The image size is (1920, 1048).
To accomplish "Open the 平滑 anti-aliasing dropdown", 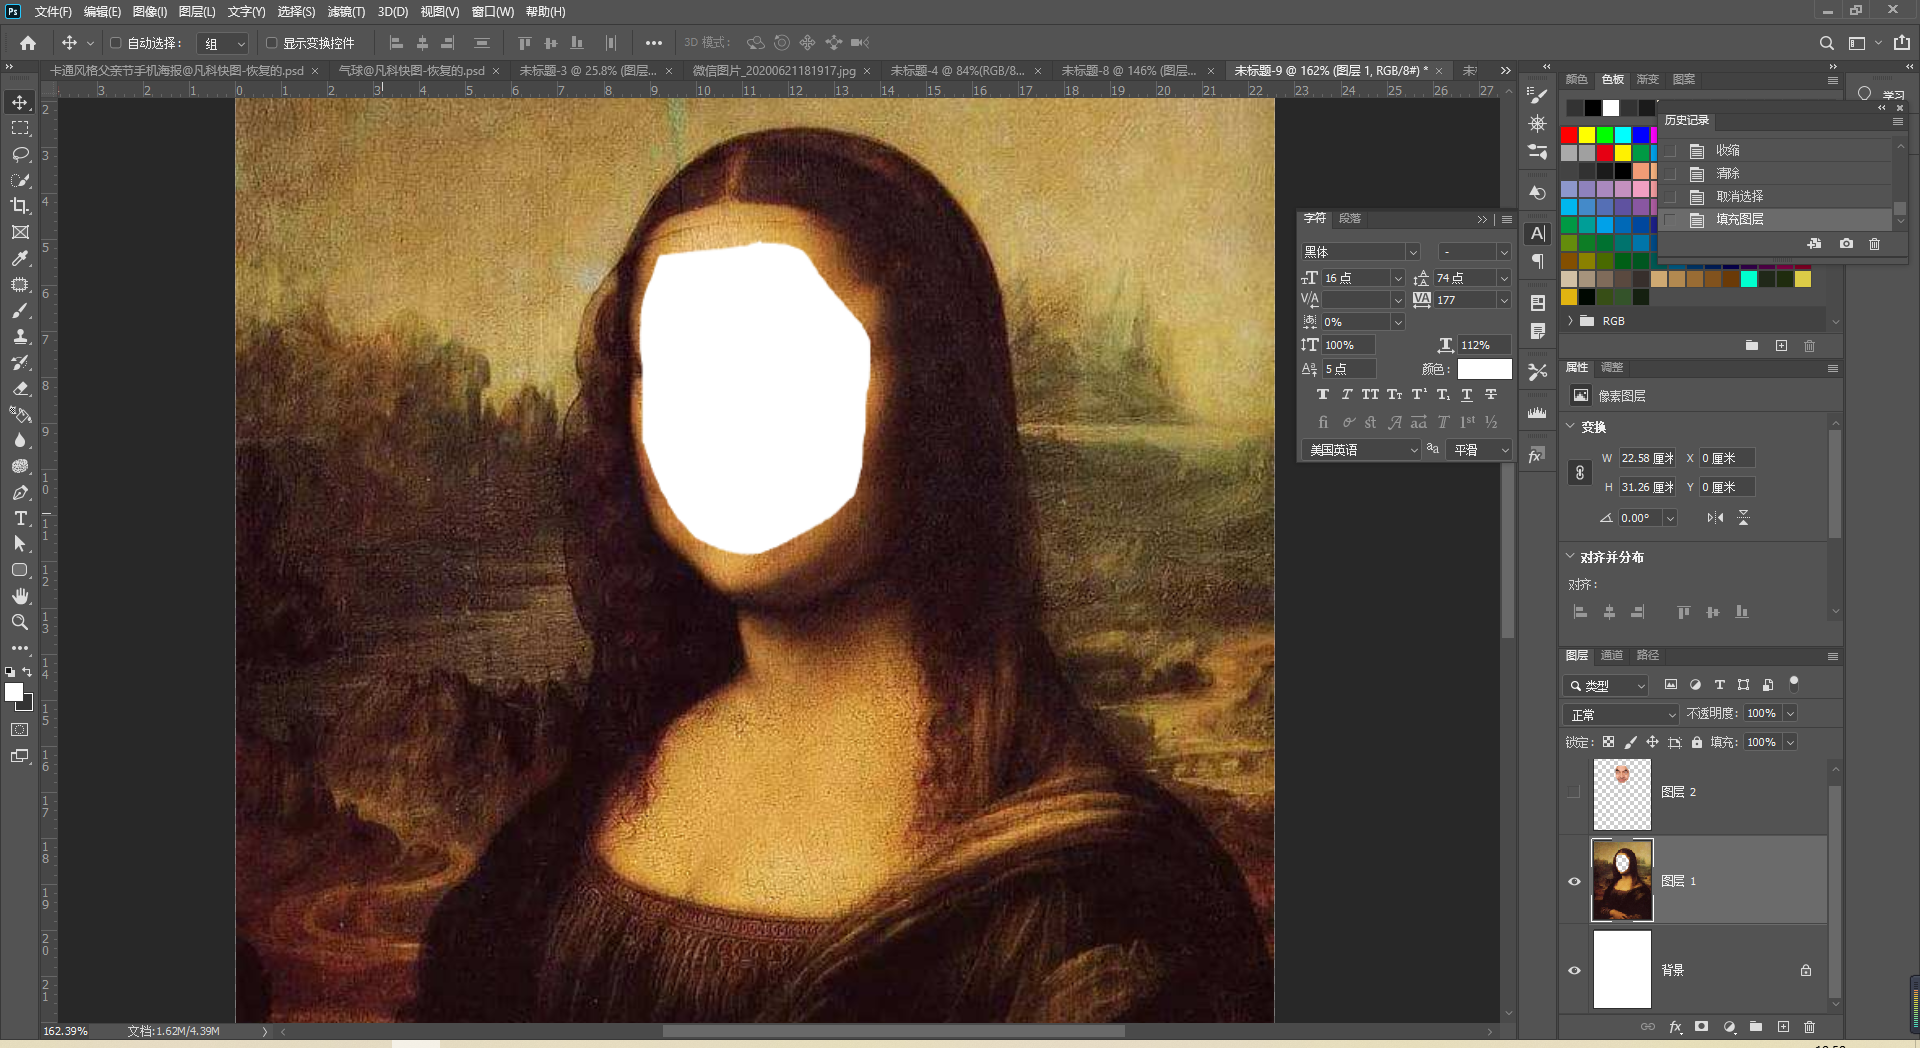I will 1480,450.
